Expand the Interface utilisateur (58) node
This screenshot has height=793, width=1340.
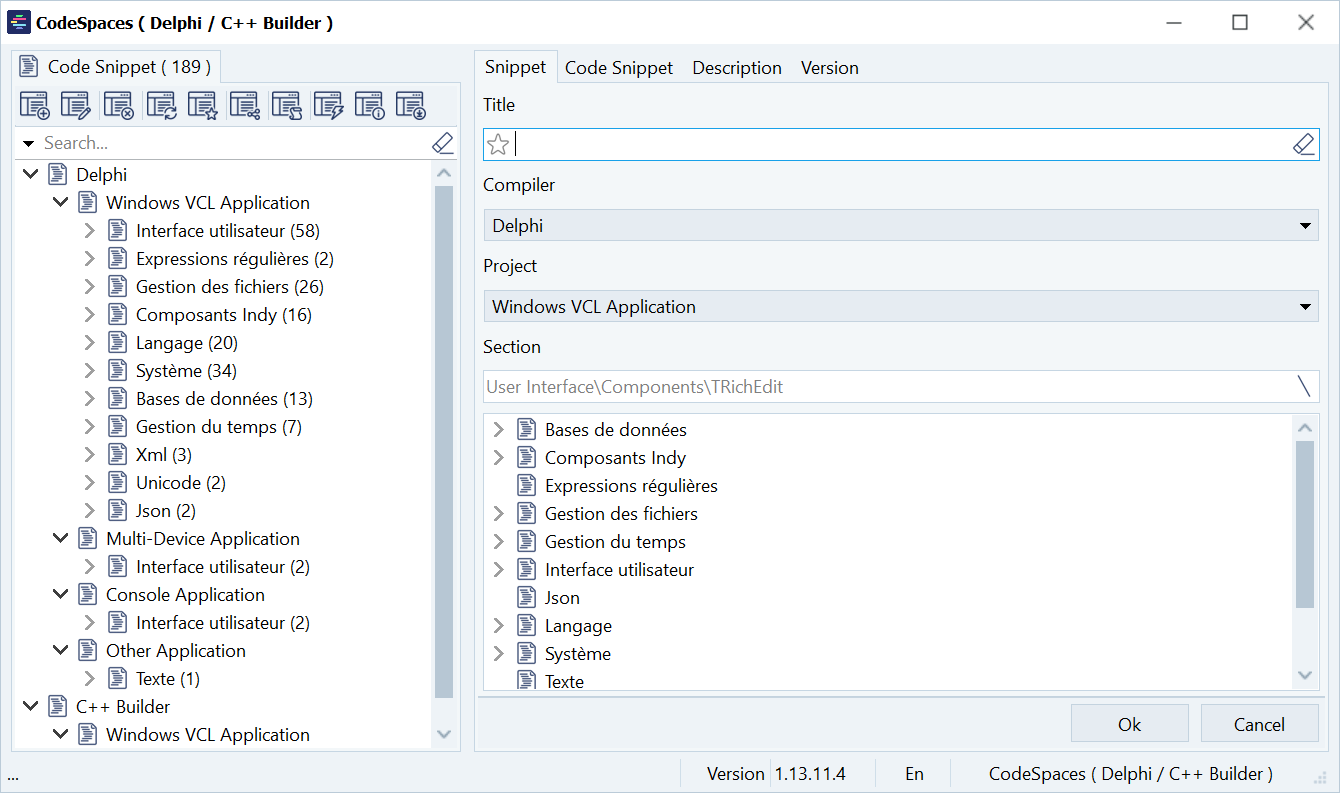(89, 231)
